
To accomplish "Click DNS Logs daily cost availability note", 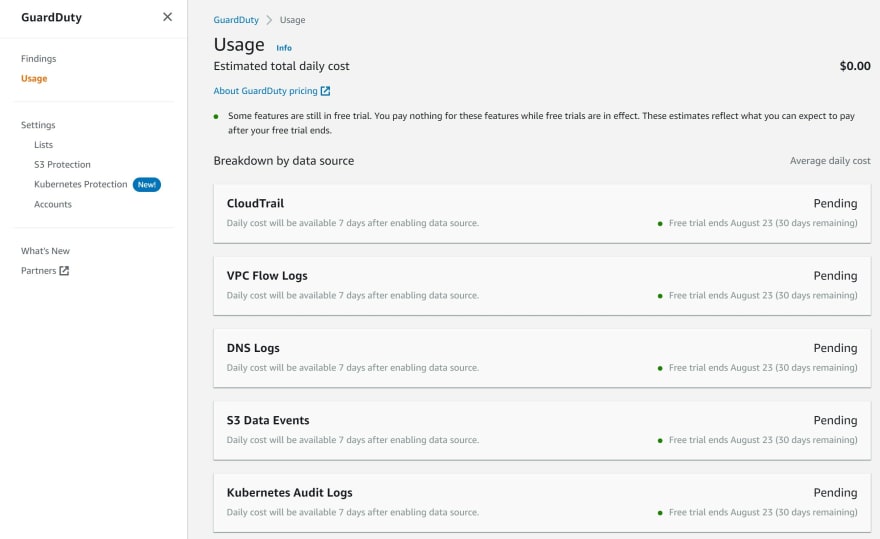I will pos(352,368).
